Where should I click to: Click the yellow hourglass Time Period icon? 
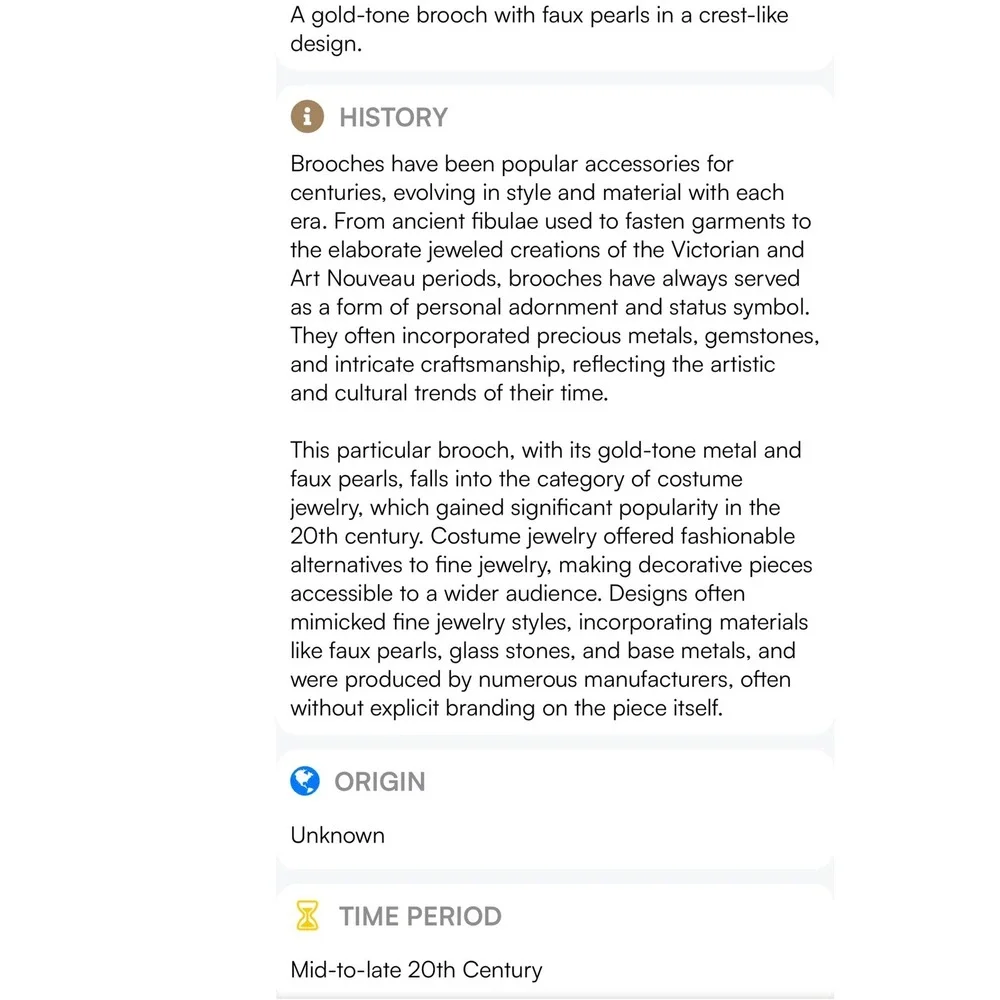click(x=307, y=916)
